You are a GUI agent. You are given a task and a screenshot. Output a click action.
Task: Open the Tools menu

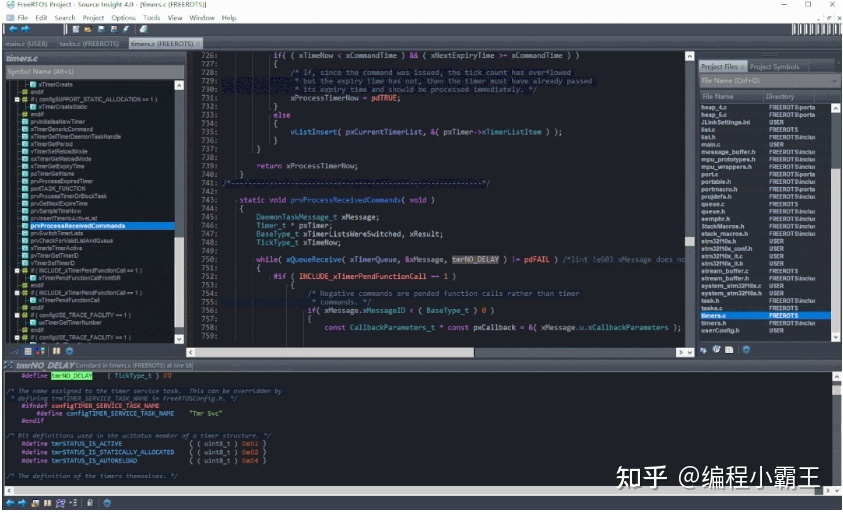tap(152, 18)
